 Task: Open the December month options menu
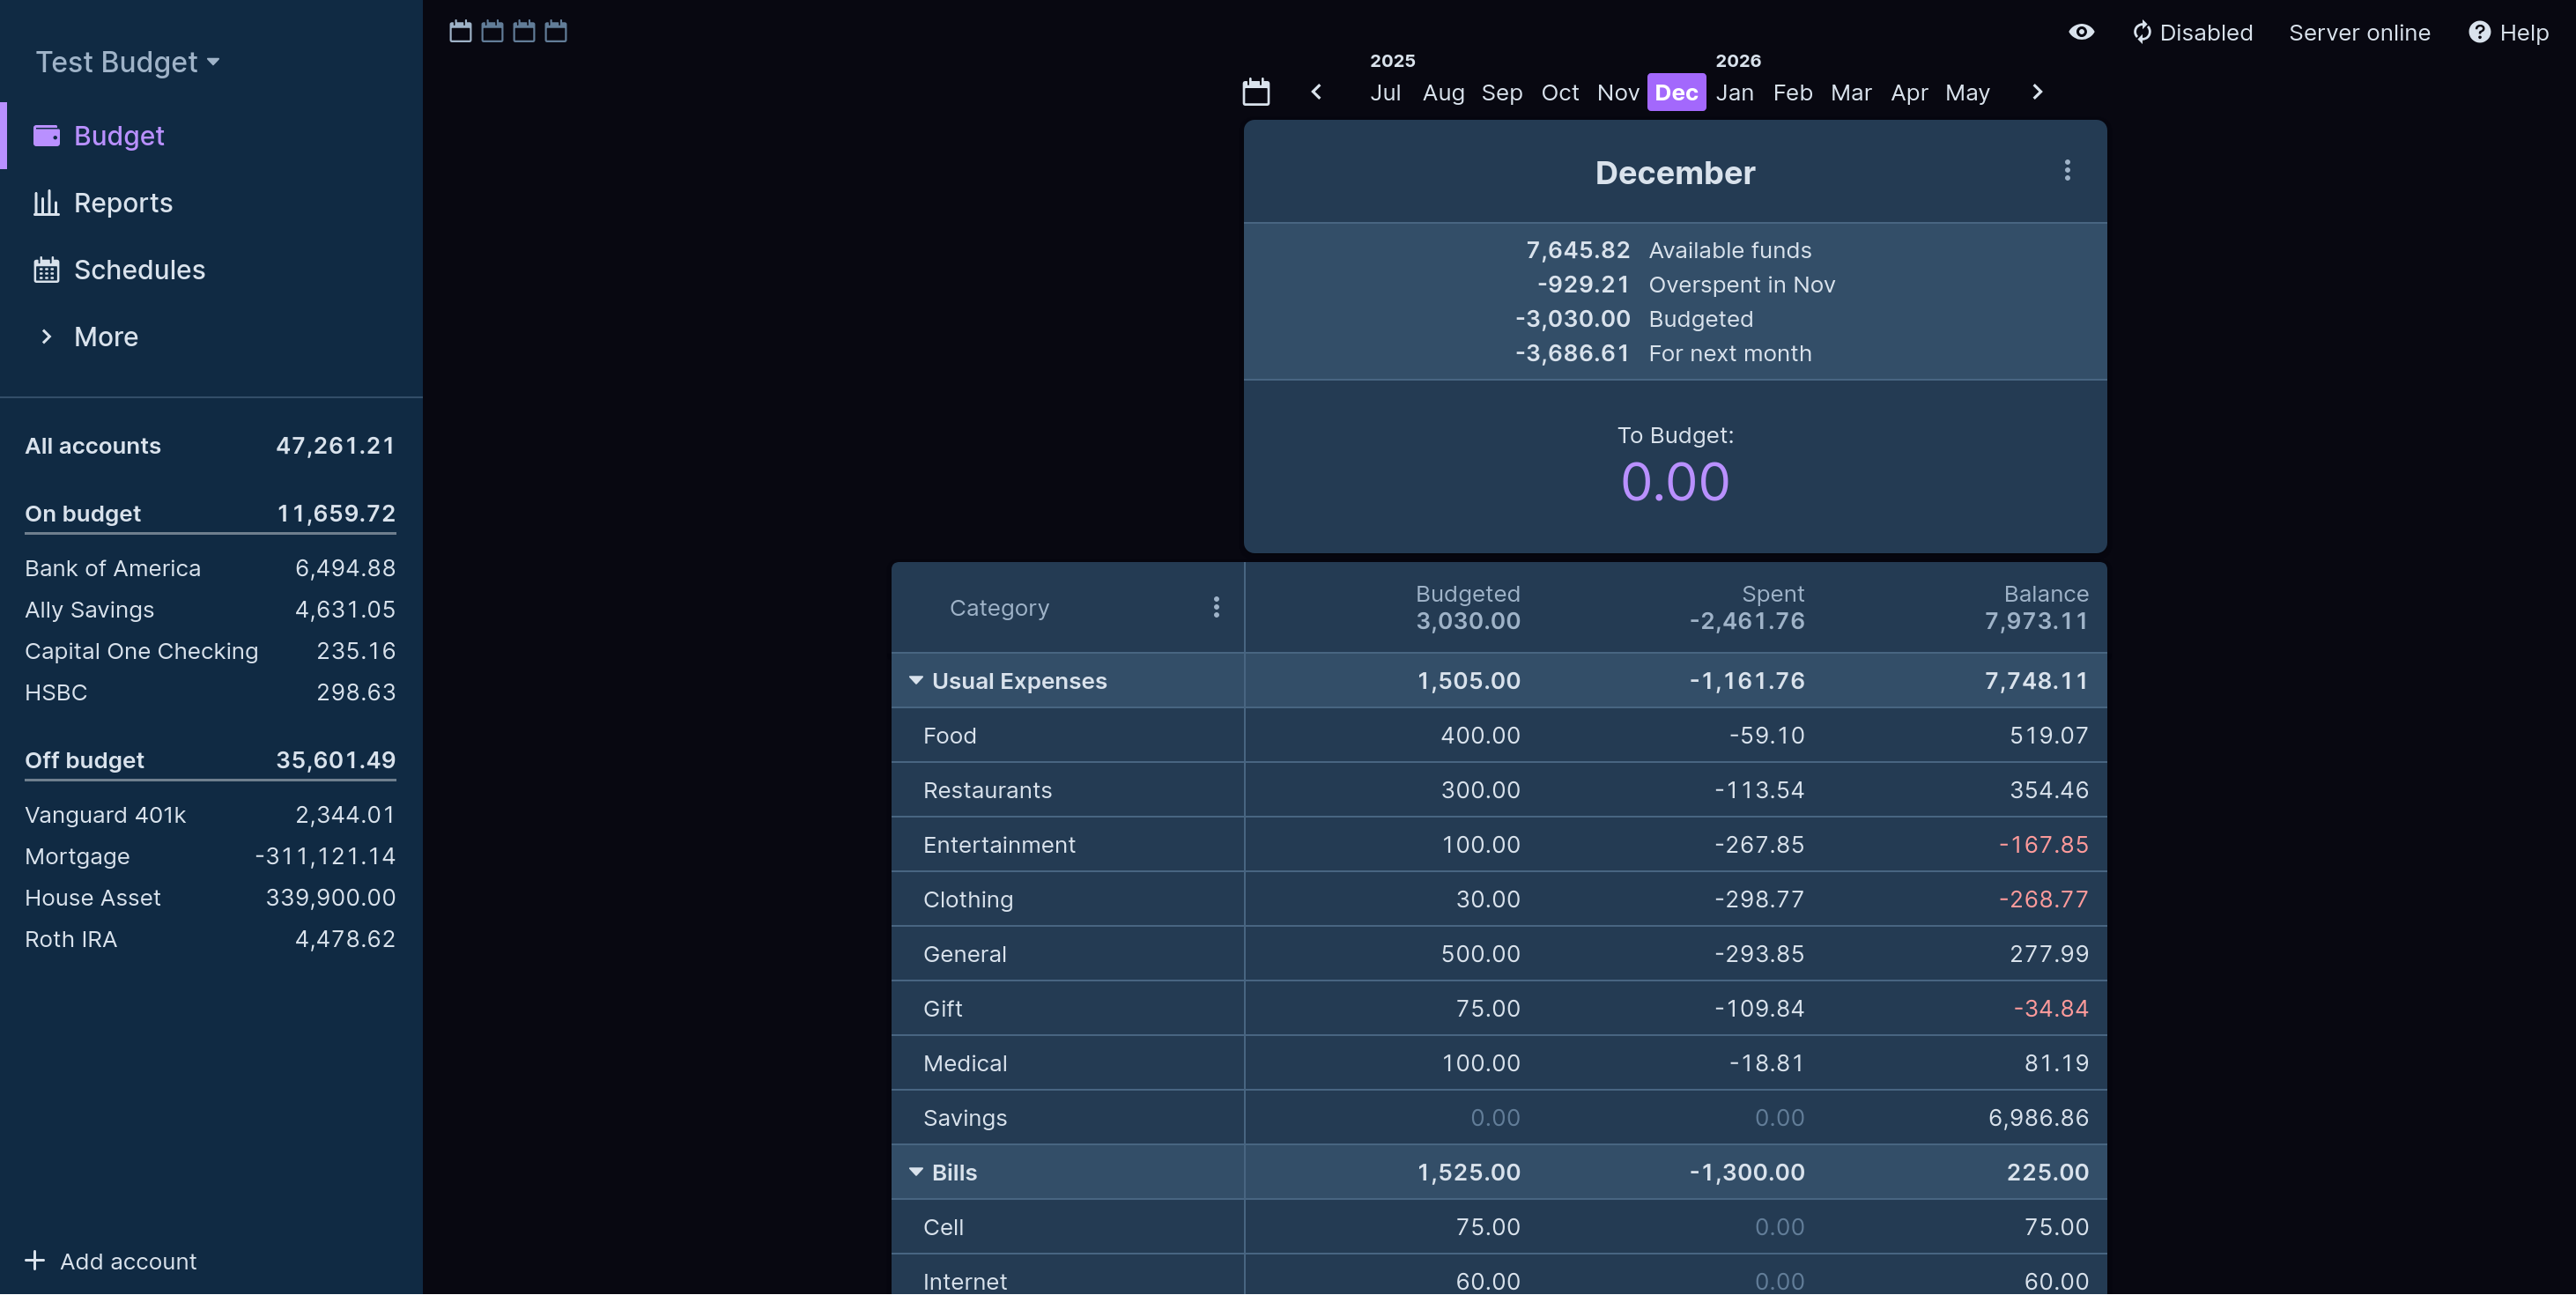pyautogui.click(x=2067, y=171)
